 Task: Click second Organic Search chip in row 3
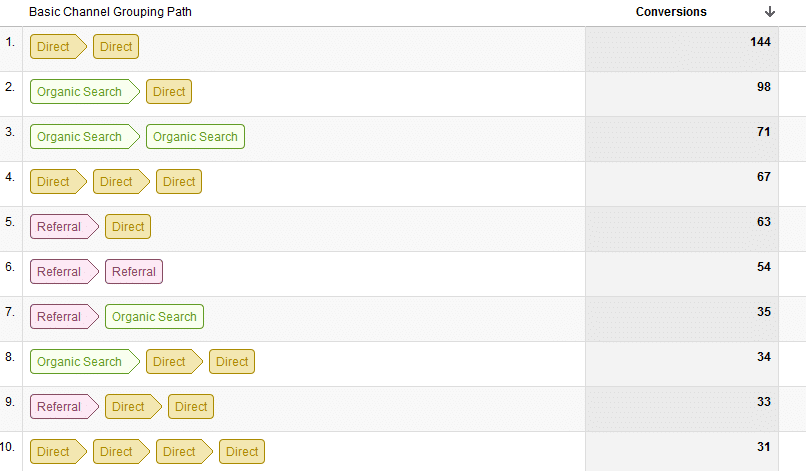(195, 137)
